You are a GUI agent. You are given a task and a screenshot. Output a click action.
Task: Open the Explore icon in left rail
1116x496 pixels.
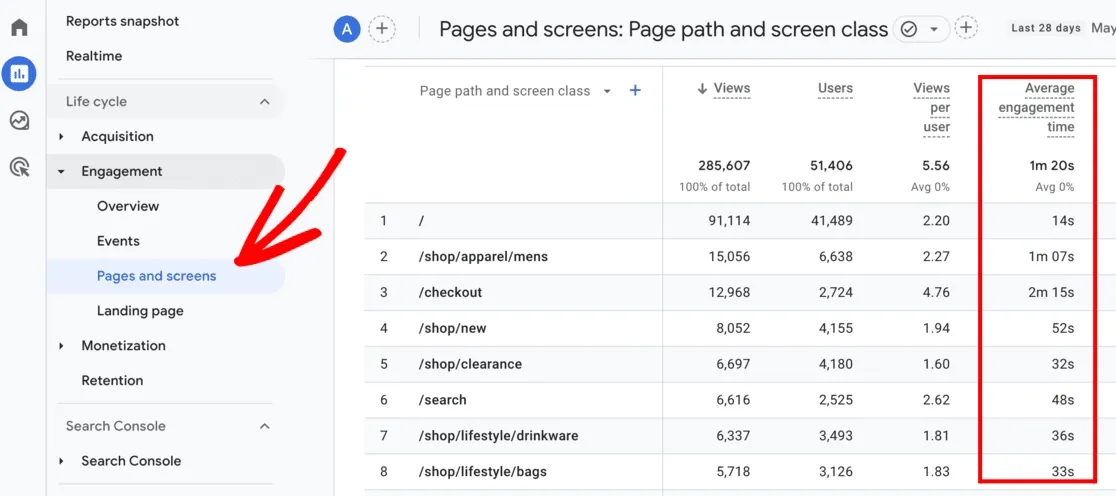[x=19, y=120]
